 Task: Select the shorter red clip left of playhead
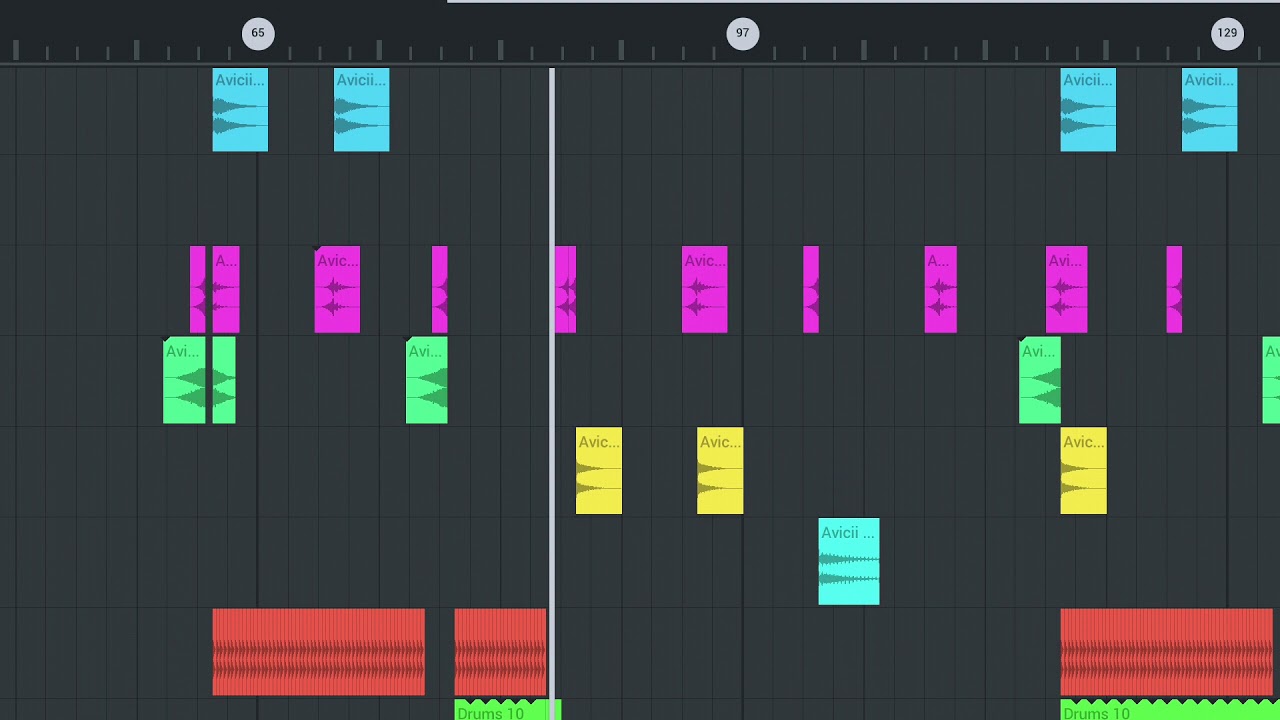point(501,652)
